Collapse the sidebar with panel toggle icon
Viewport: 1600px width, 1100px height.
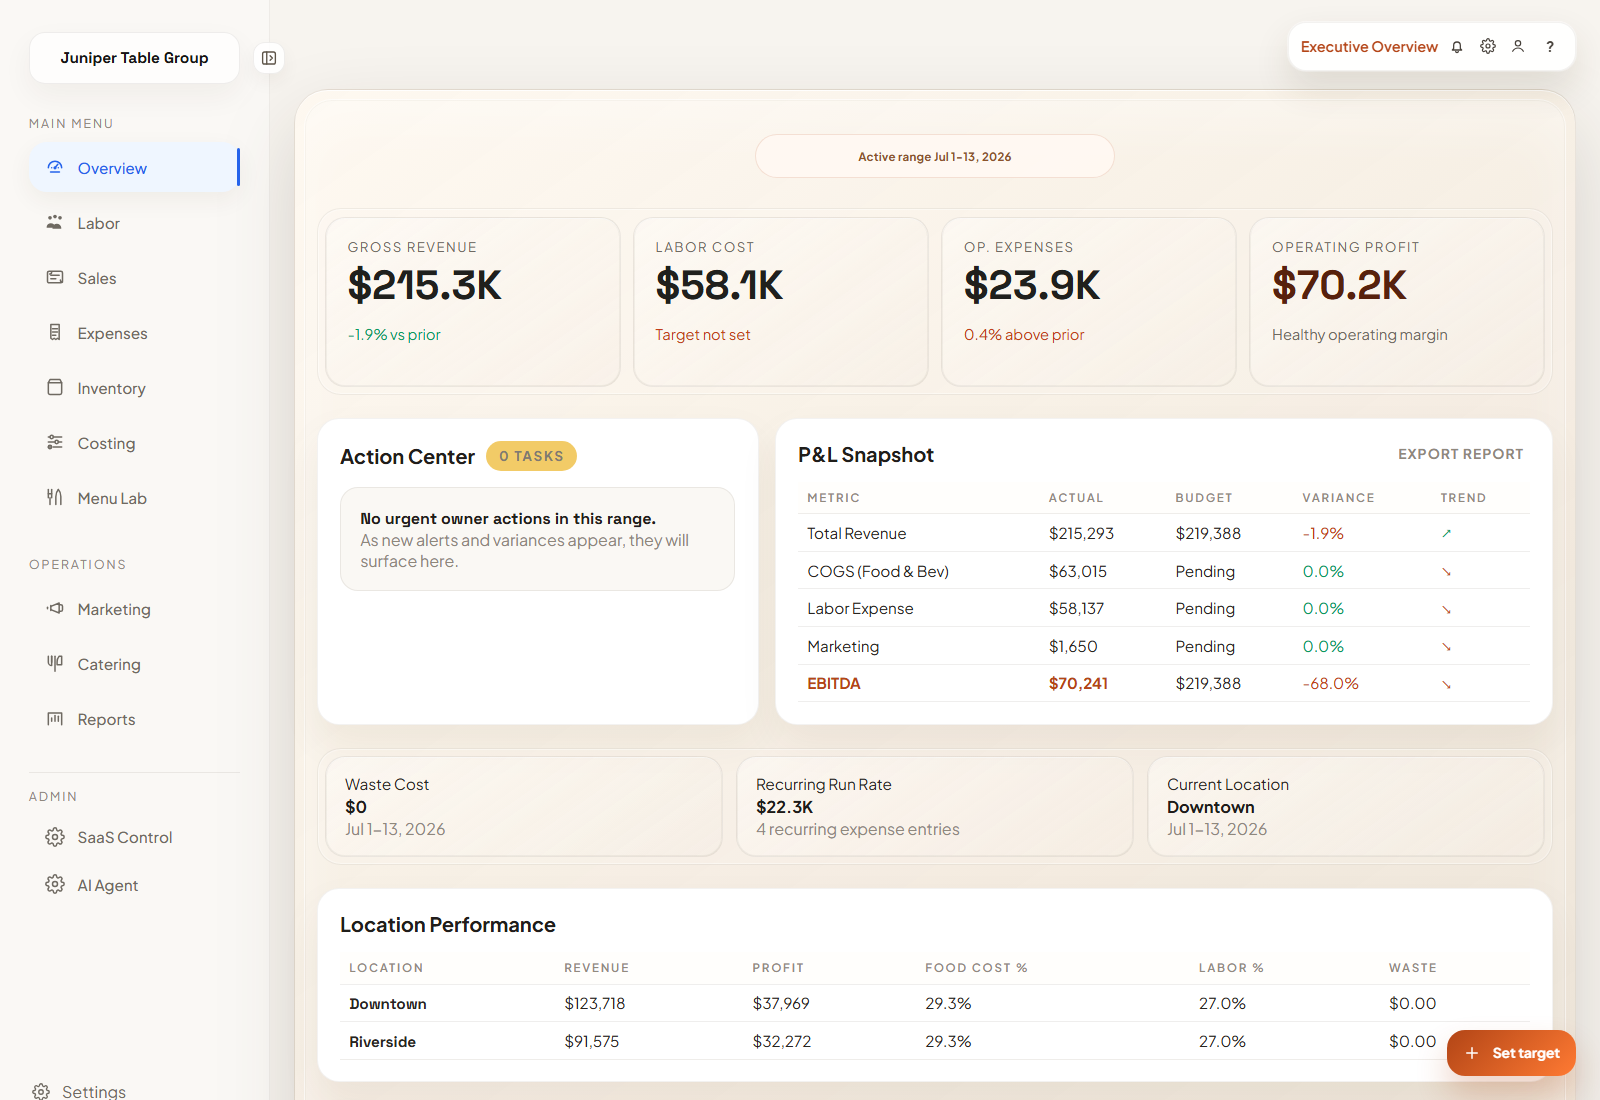(269, 58)
